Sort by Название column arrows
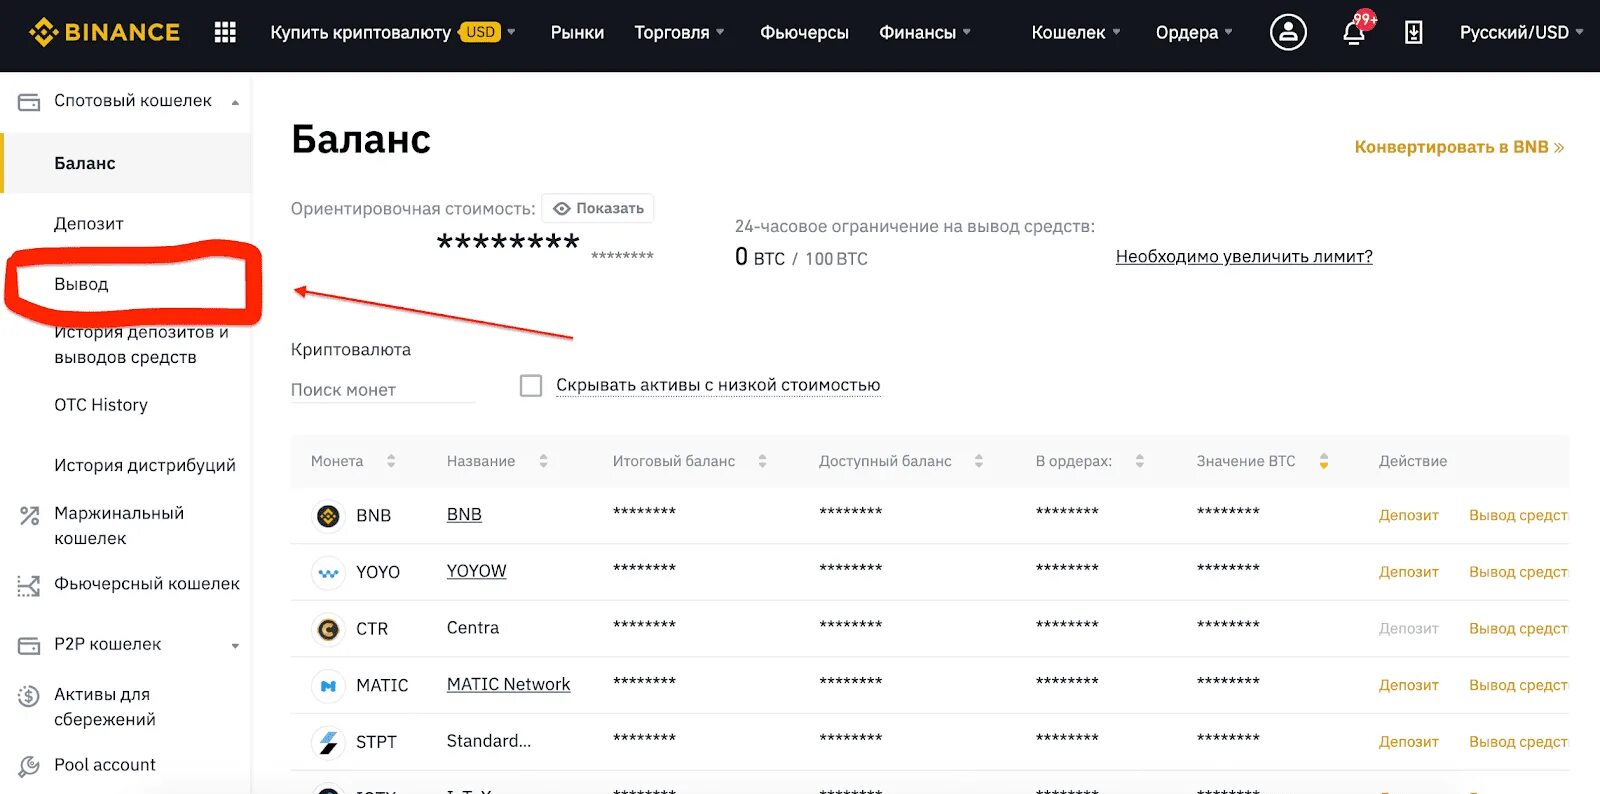Screen dimensions: 1600x794 [x=543, y=461]
